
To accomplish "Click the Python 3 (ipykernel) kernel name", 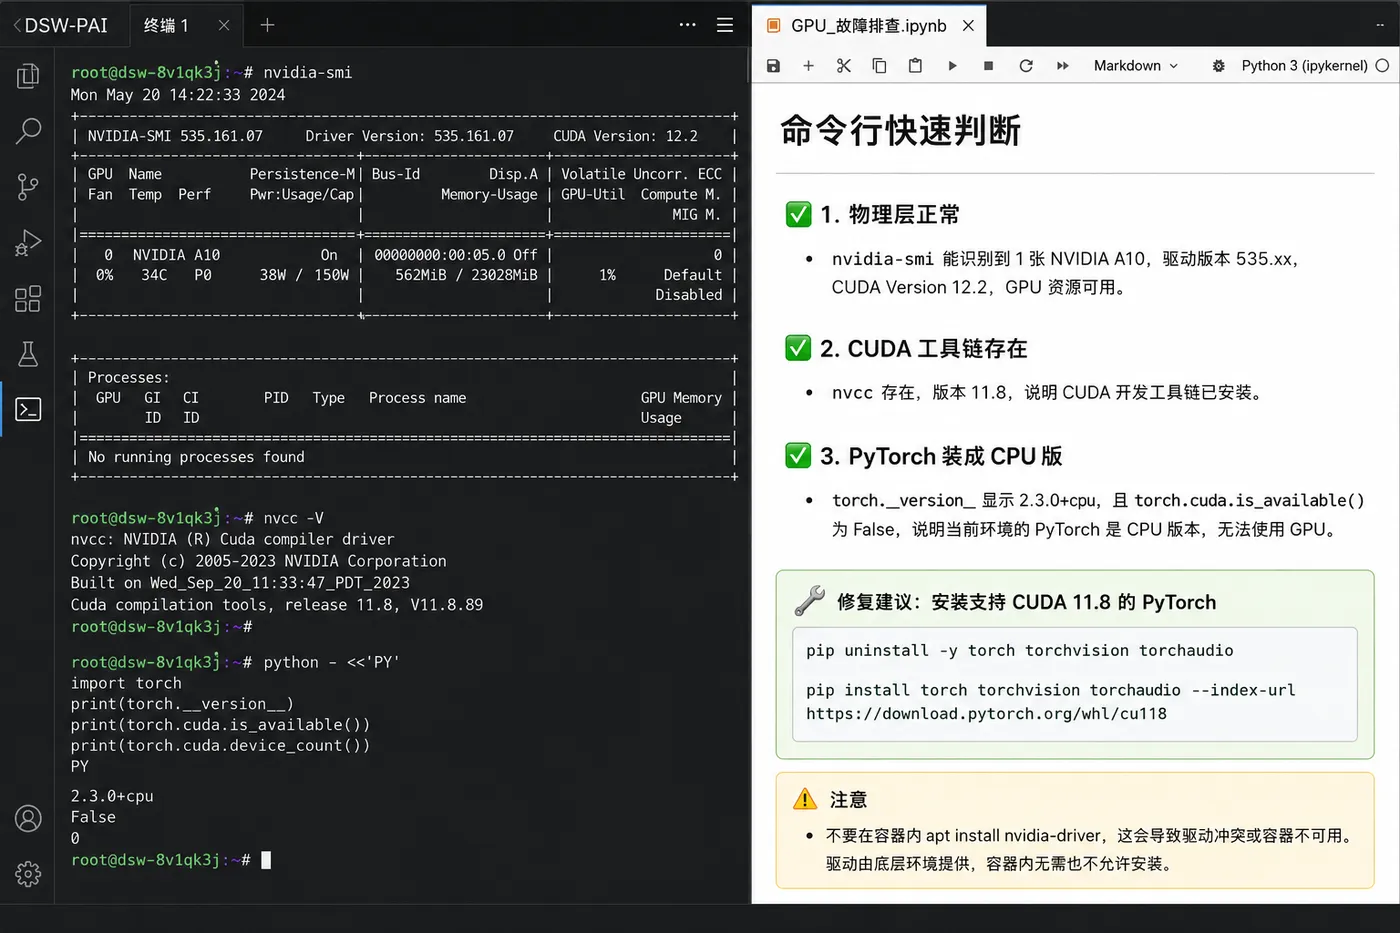I will 1304,66.
